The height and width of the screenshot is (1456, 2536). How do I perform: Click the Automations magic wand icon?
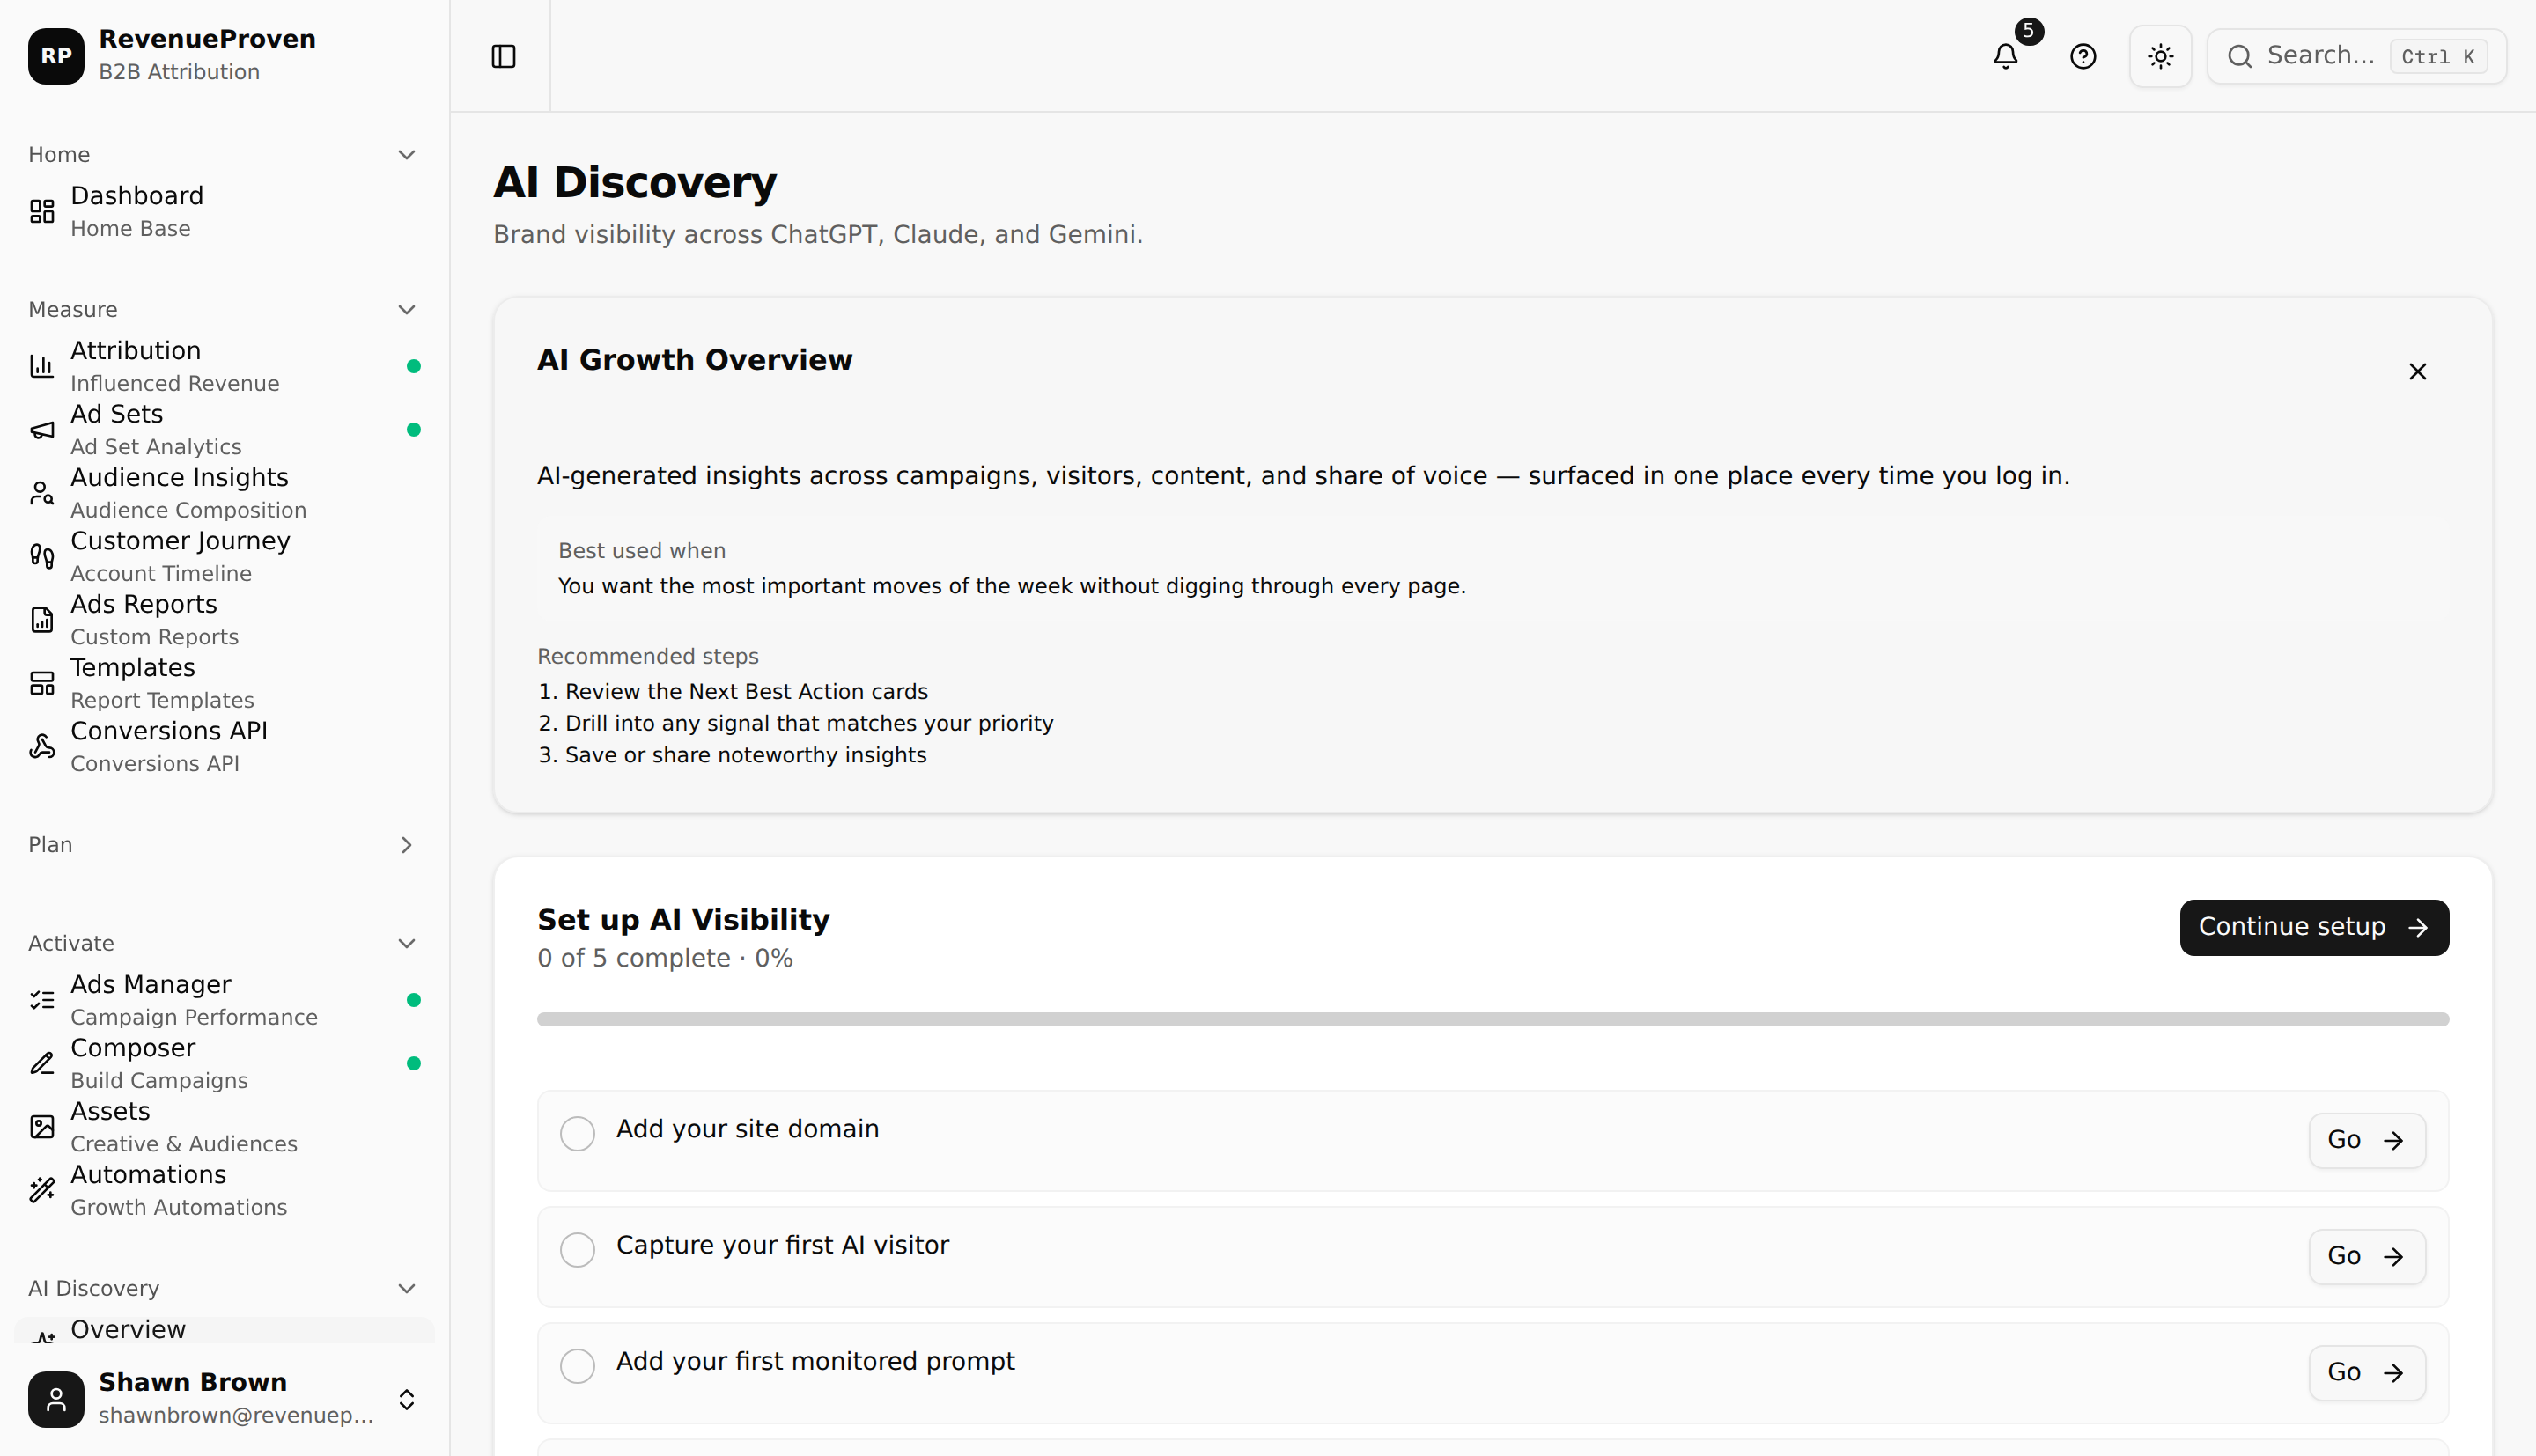coord(42,1190)
